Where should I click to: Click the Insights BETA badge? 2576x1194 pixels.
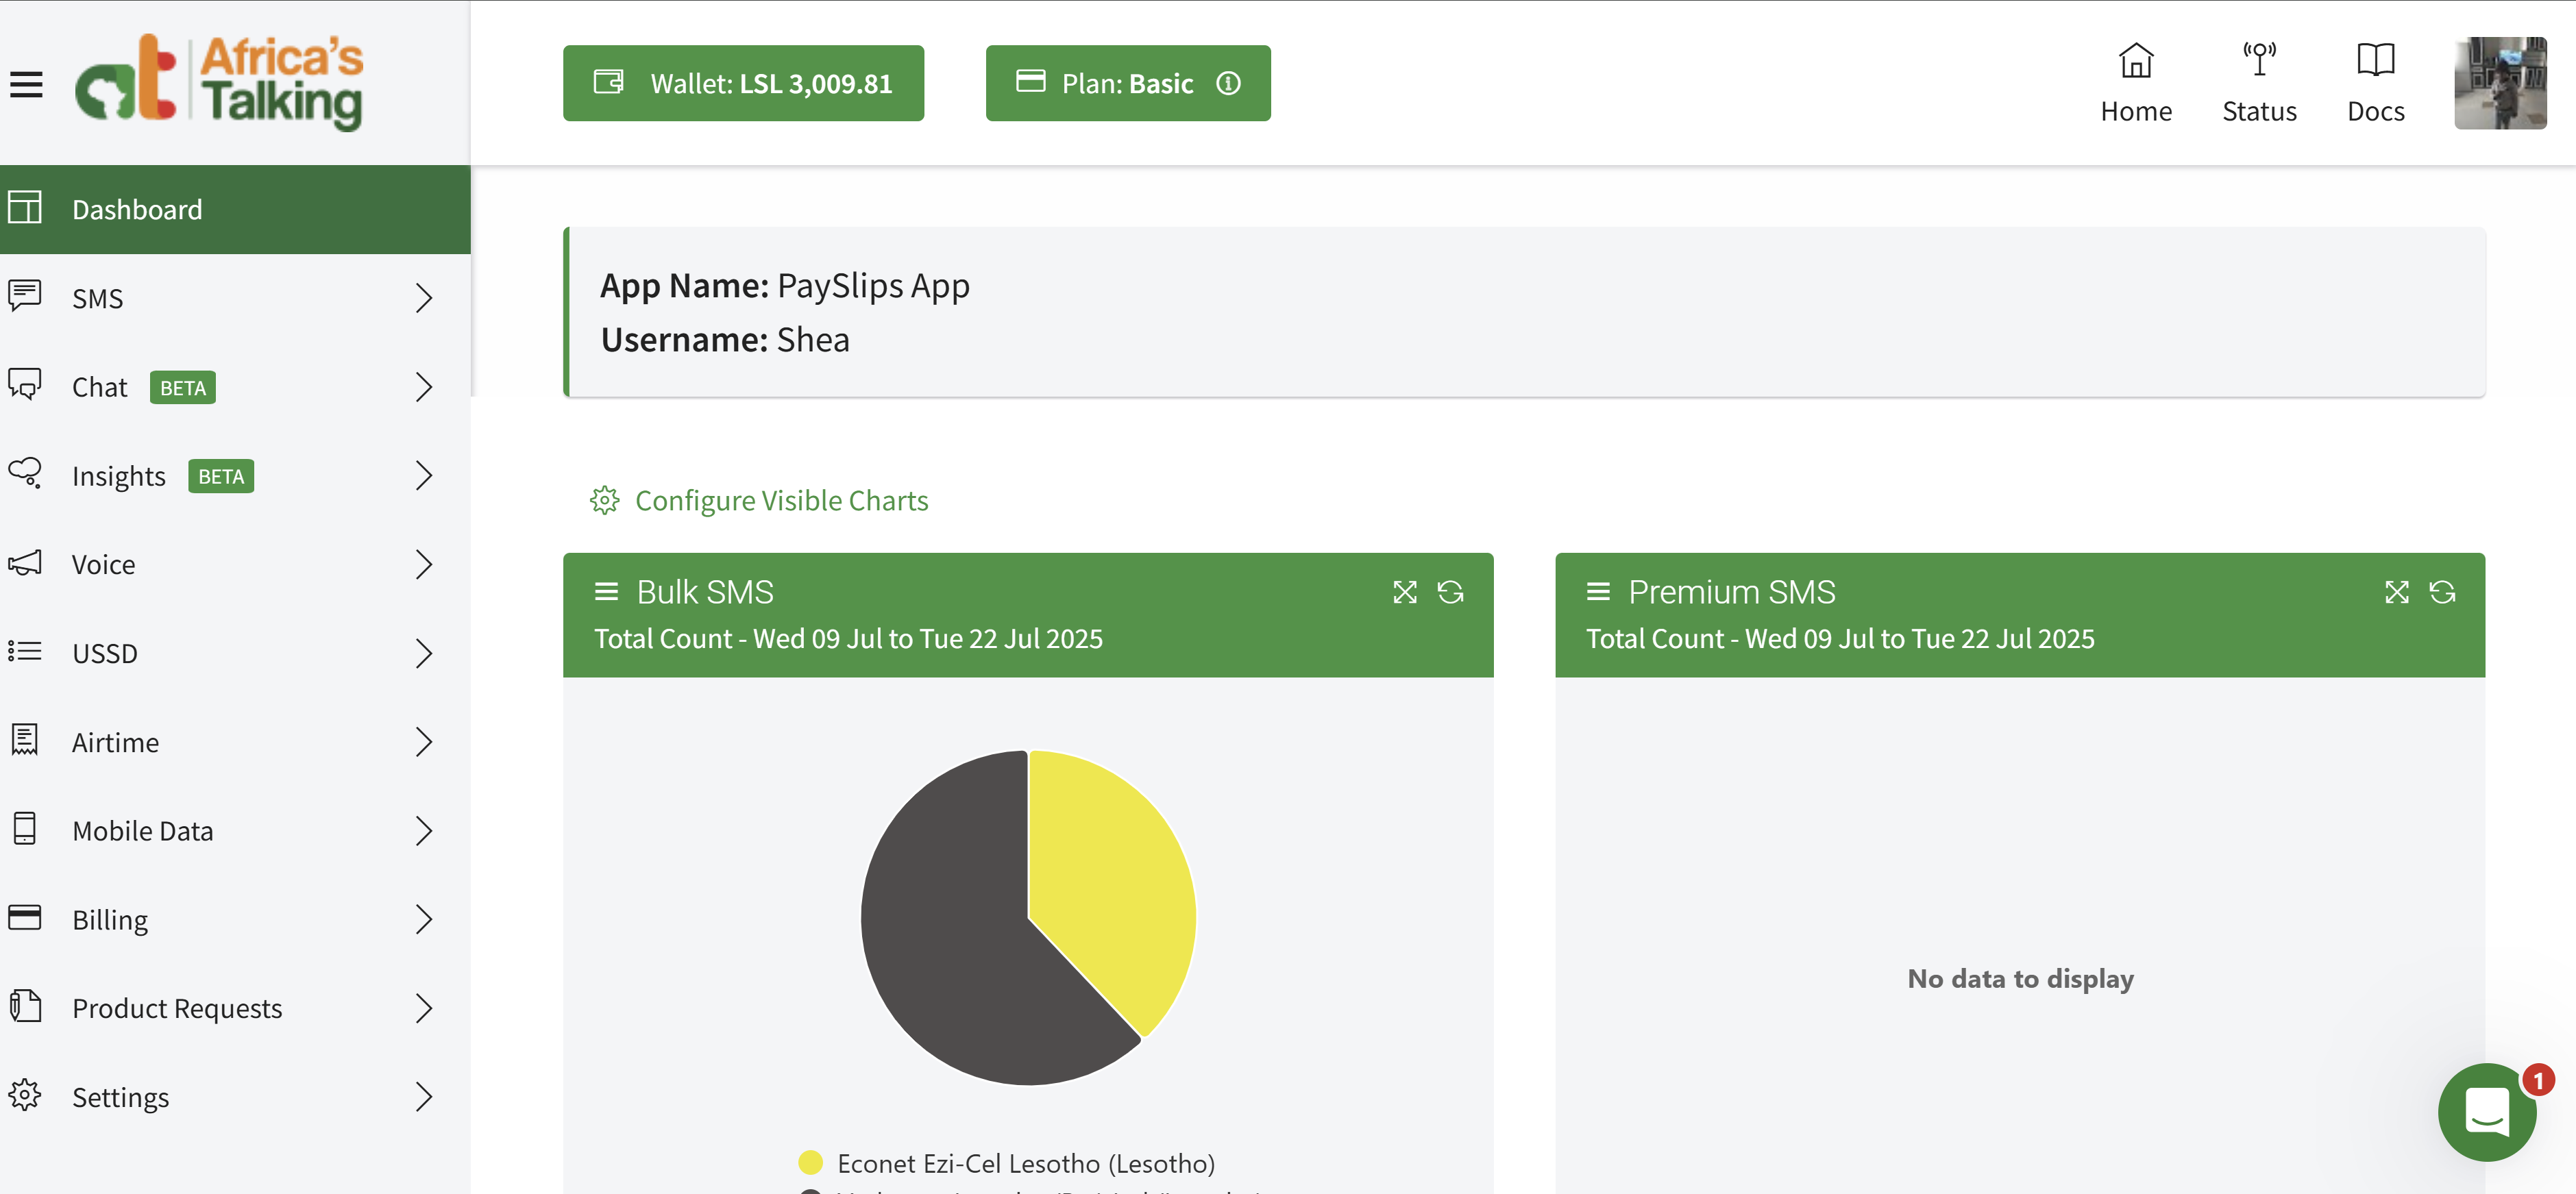221,476
